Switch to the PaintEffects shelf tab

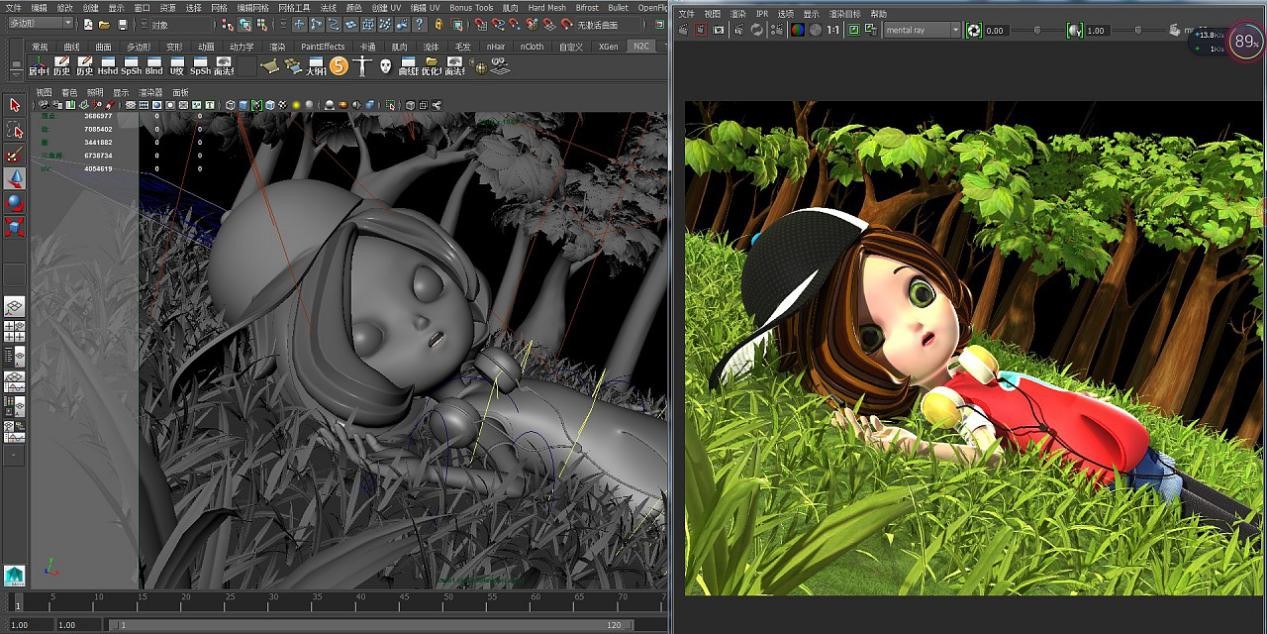322,46
